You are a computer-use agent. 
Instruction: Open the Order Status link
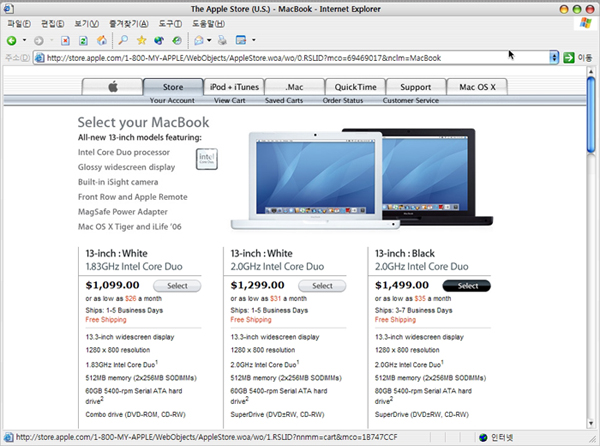(342, 100)
